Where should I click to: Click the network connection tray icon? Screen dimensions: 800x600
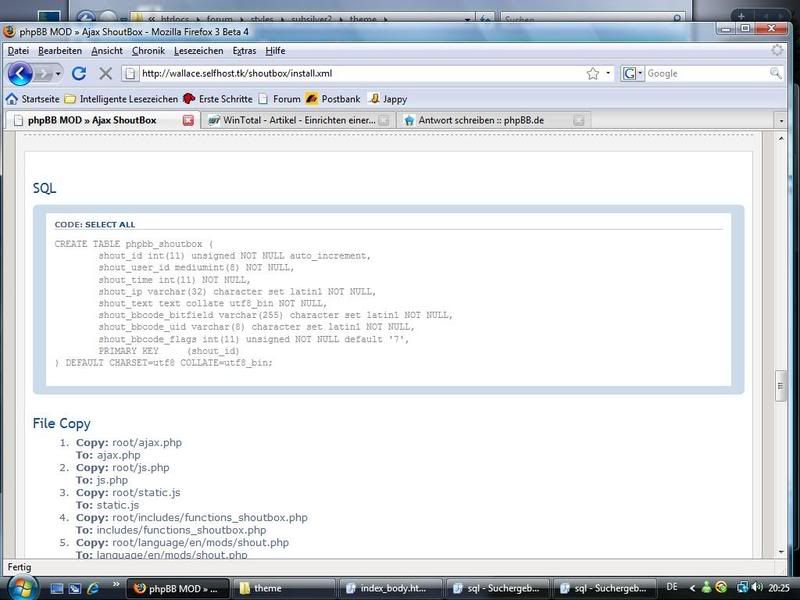[742, 588]
